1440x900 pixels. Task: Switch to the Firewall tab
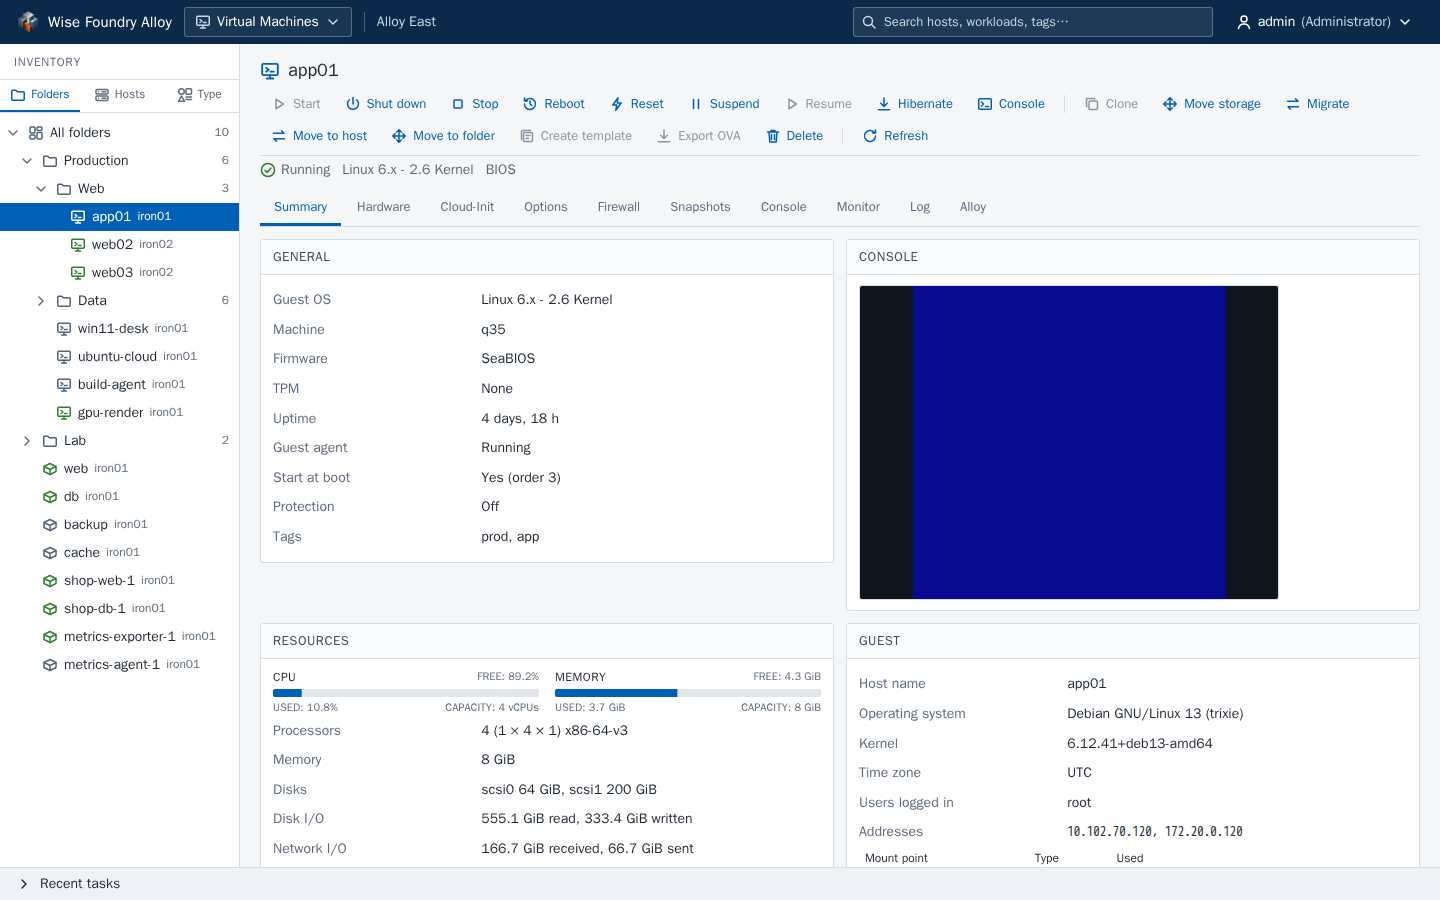click(619, 207)
